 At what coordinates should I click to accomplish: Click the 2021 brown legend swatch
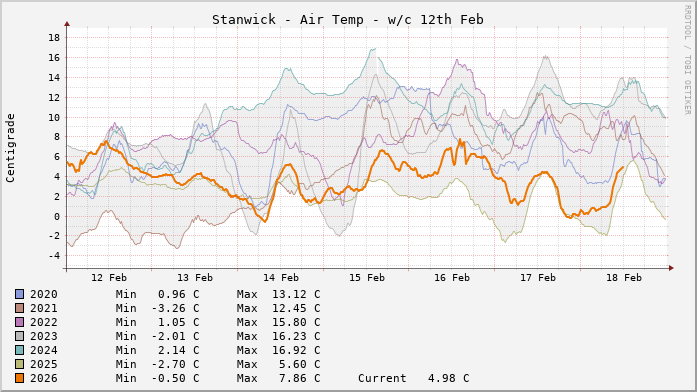(20, 308)
